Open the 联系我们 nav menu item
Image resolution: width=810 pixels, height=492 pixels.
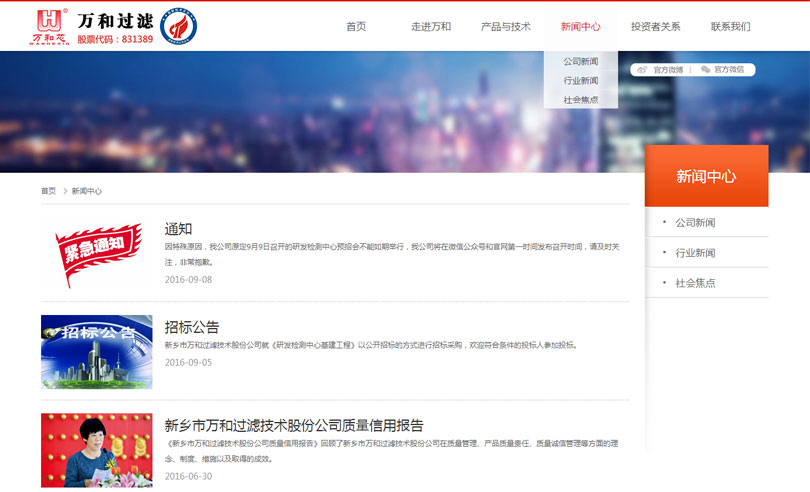pyautogui.click(x=730, y=27)
